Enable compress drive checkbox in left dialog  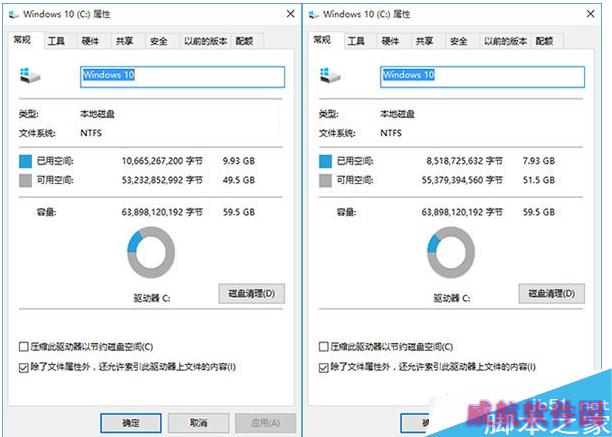pos(24,346)
